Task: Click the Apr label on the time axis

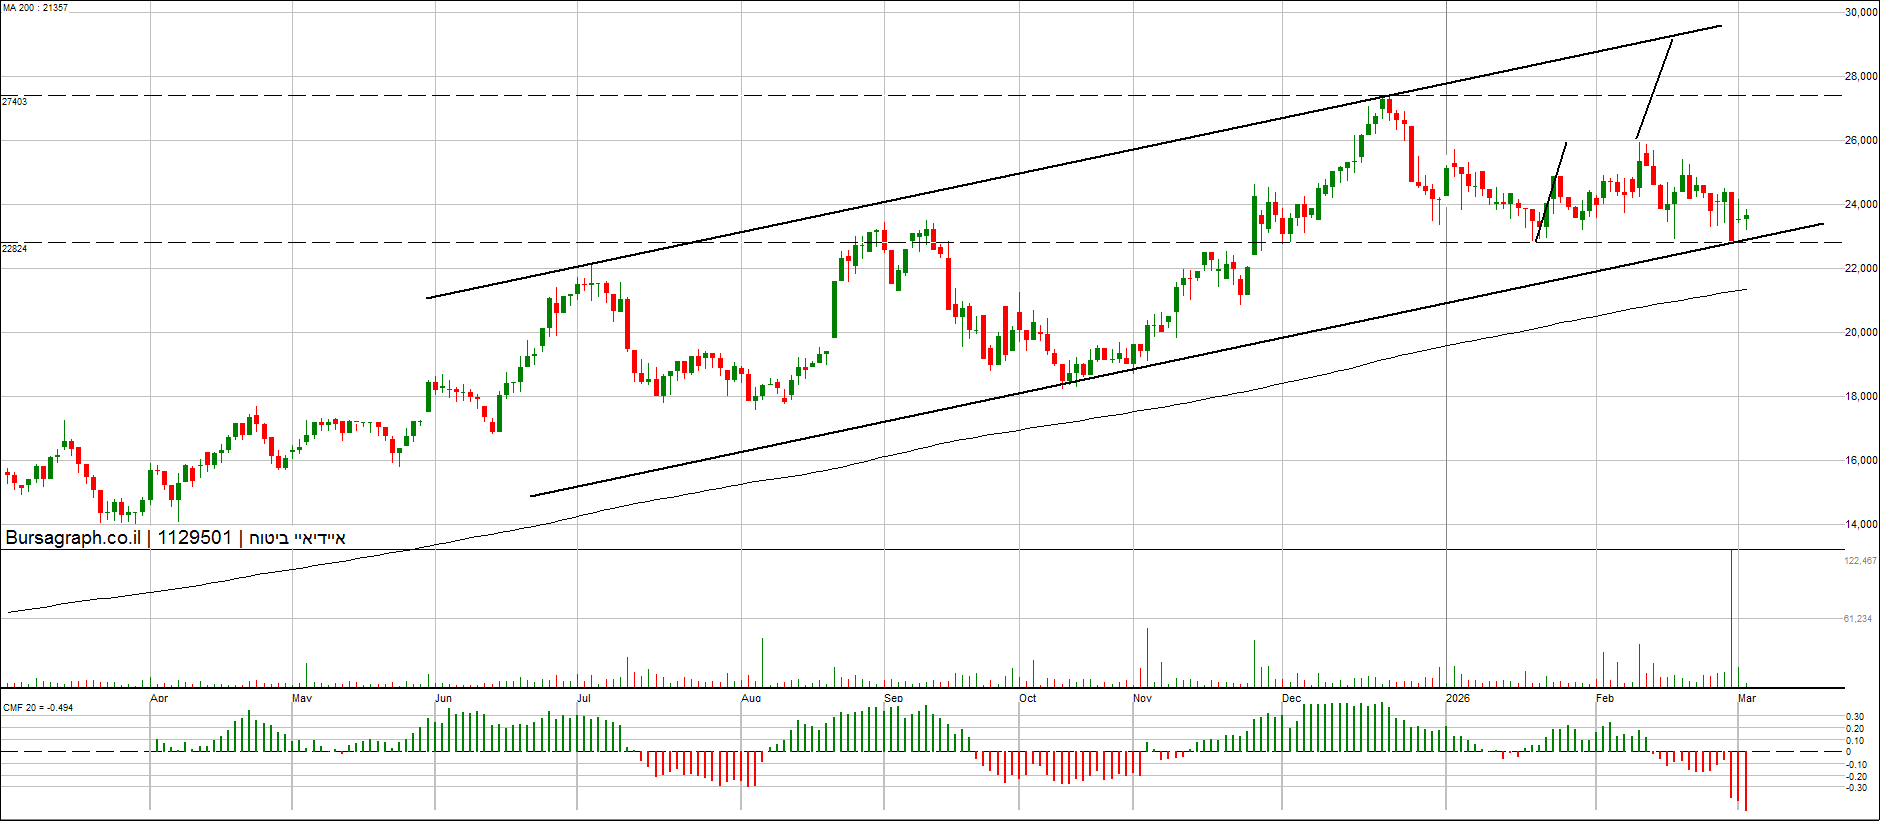Action: click(x=159, y=698)
